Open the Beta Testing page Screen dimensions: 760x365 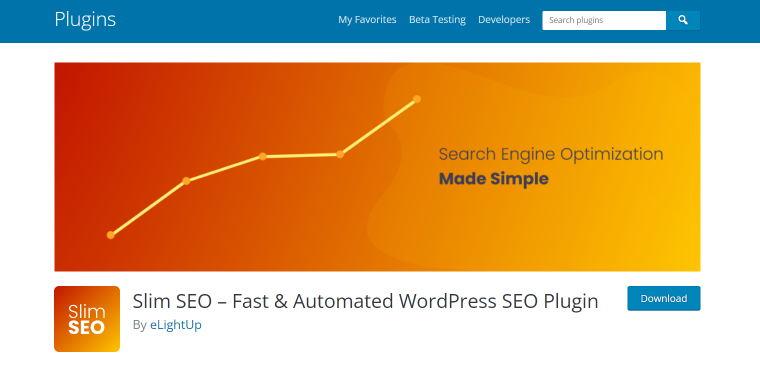[x=437, y=20]
